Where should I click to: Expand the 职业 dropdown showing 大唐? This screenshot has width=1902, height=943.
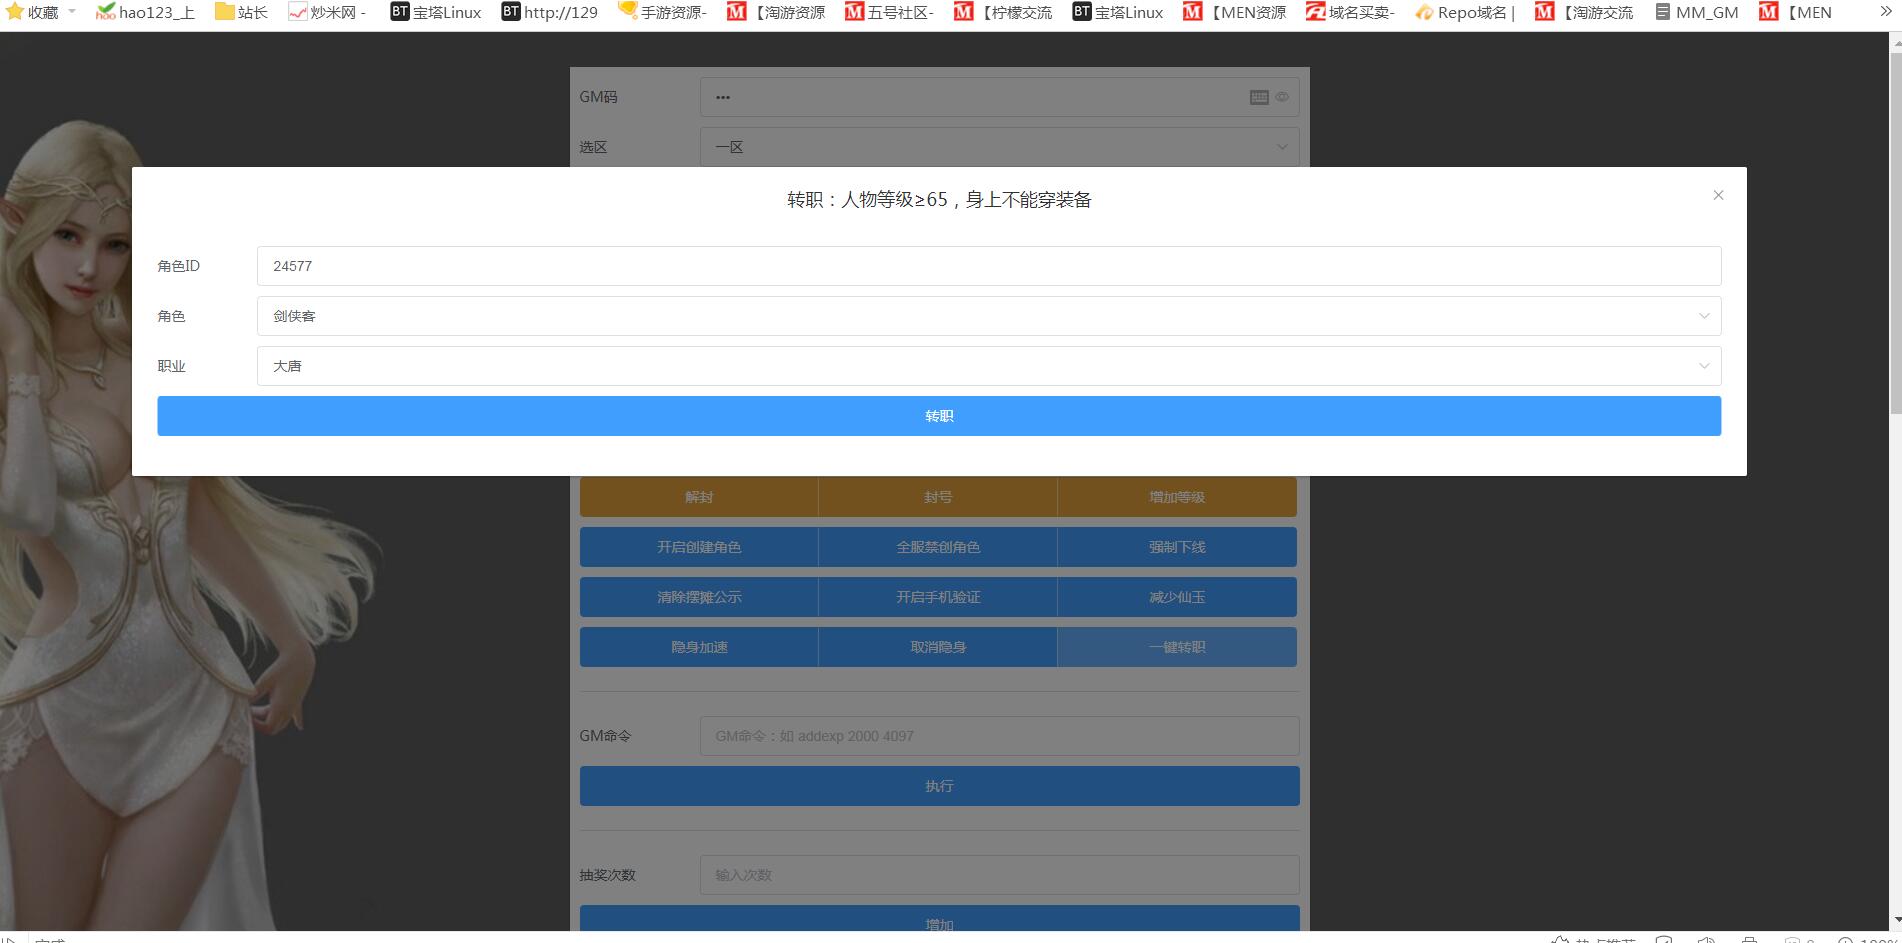[x=988, y=366]
